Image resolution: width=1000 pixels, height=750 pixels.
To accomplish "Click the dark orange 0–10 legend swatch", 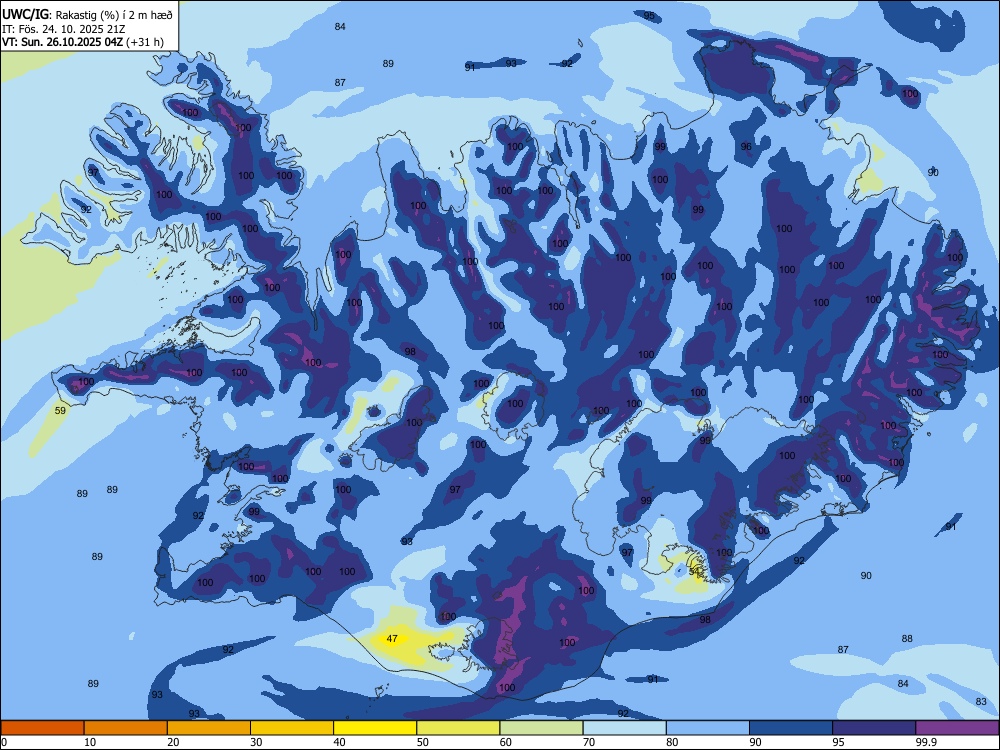I will tap(42, 728).
